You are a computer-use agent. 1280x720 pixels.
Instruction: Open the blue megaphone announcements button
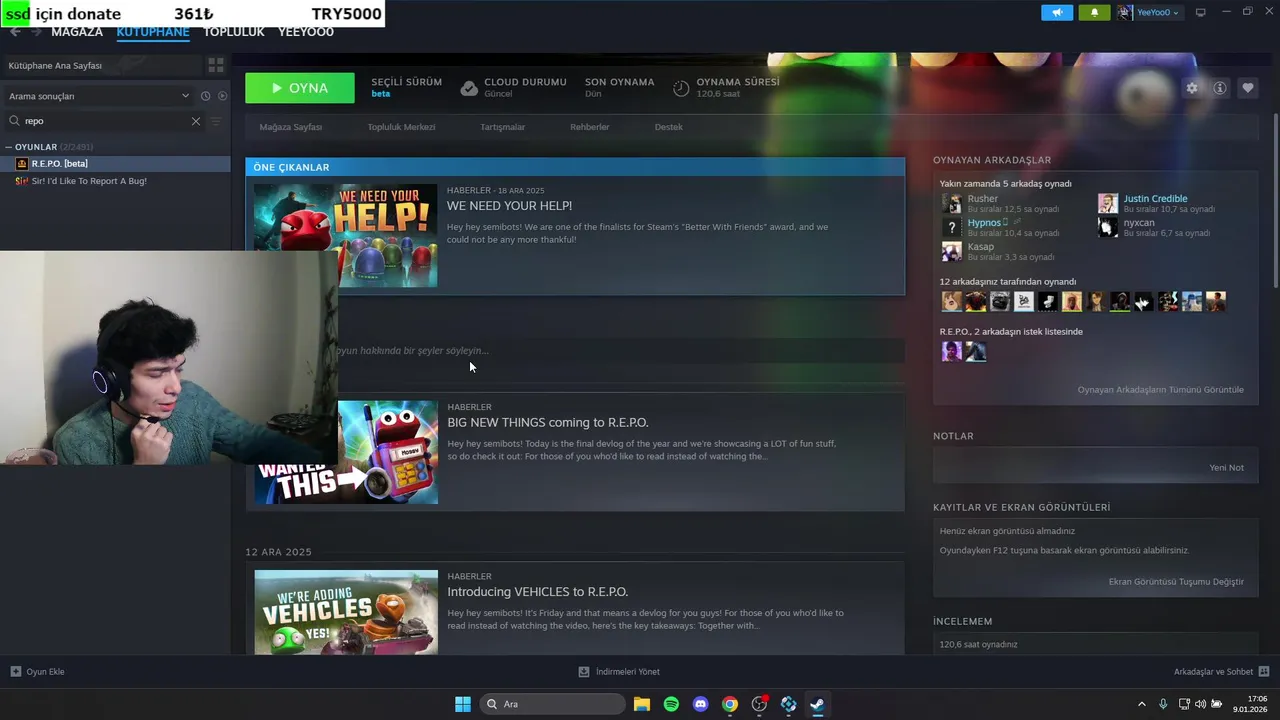coord(1057,12)
